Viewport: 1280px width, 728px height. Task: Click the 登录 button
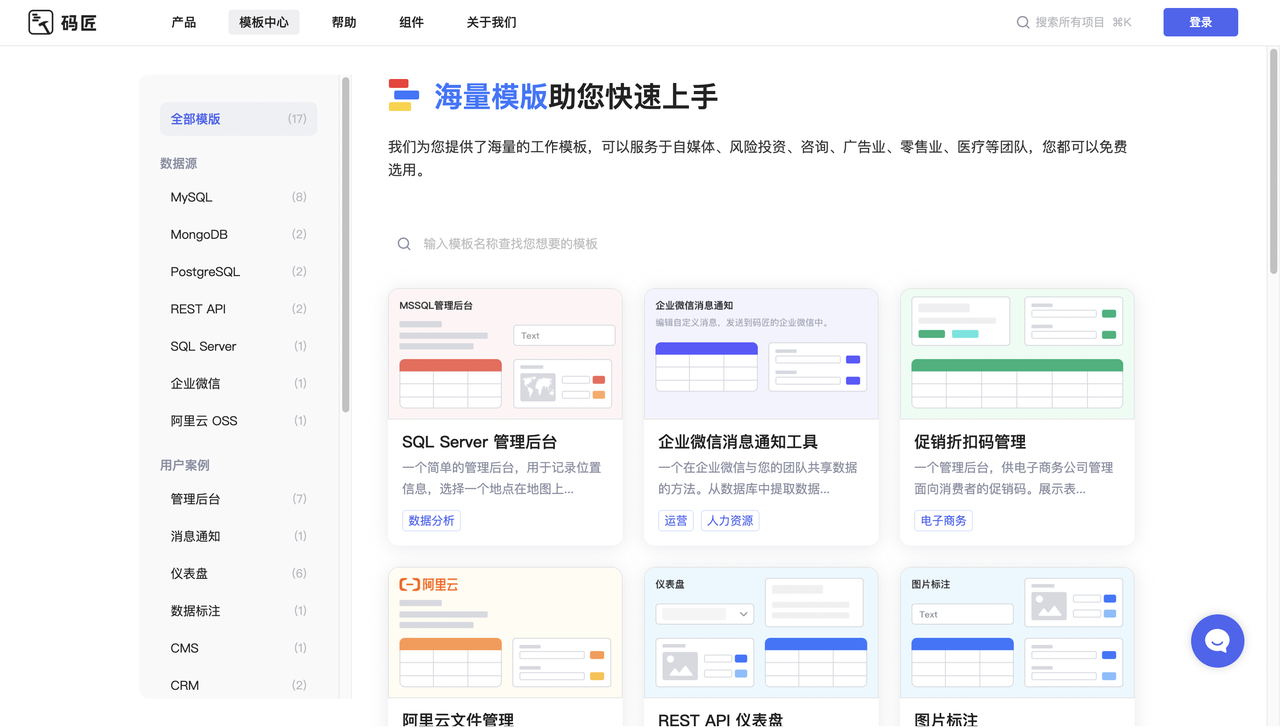(x=1200, y=22)
